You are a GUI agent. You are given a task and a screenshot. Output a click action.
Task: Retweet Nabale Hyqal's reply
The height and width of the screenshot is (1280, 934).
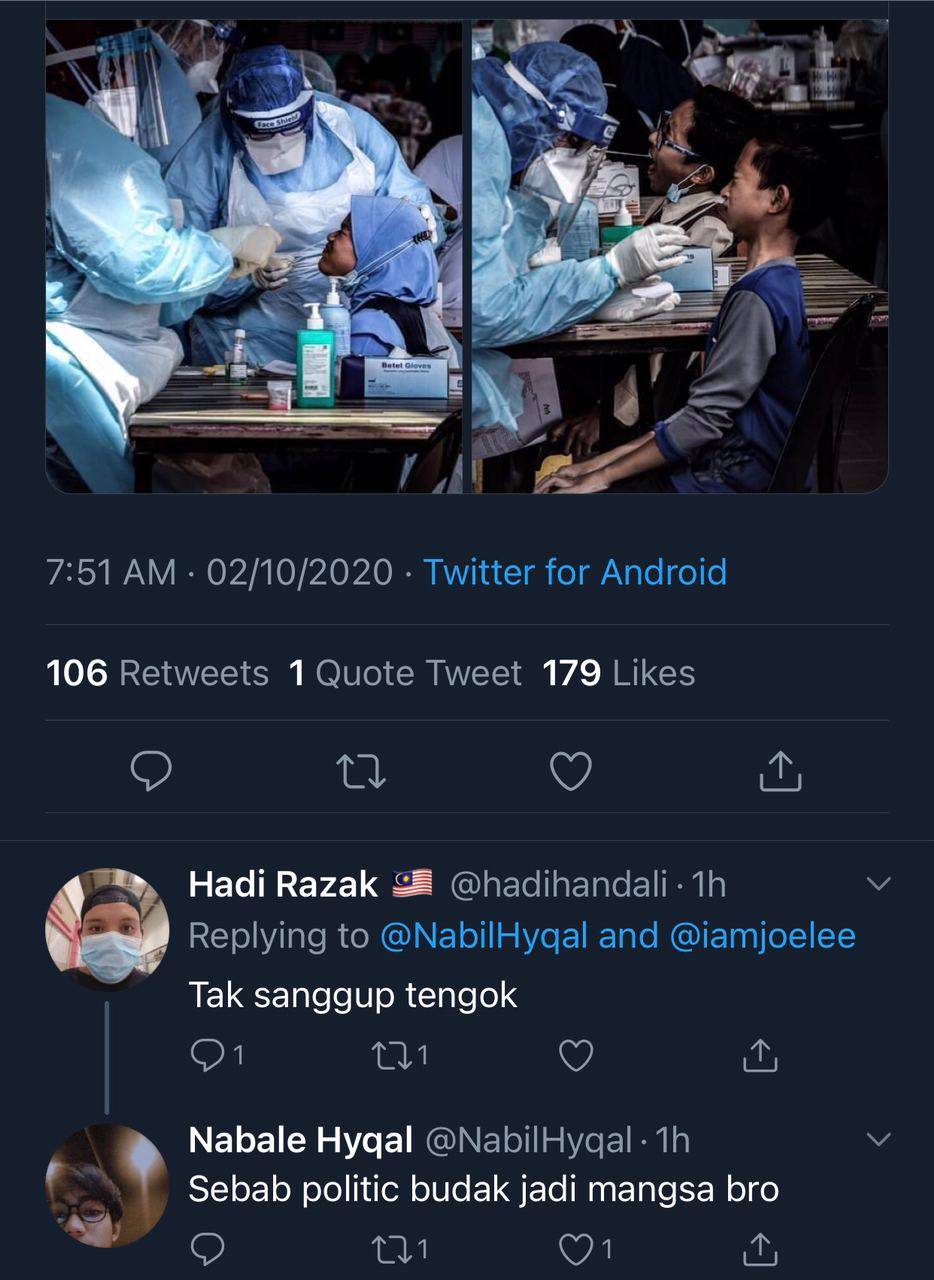tap(388, 1247)
